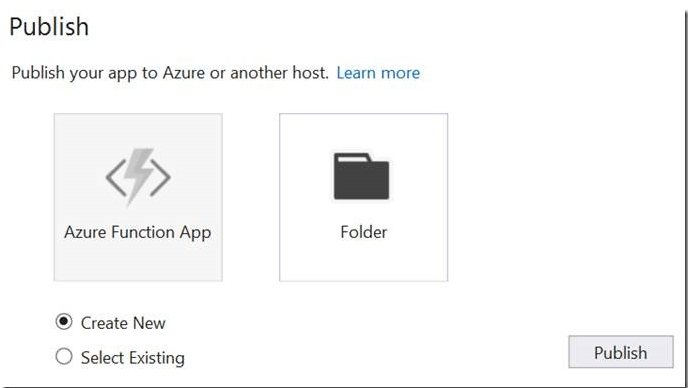The height and width of the screenshot is (388, 688).
Task: Enable the Select Existing radio button
Action: pos(64,356)
